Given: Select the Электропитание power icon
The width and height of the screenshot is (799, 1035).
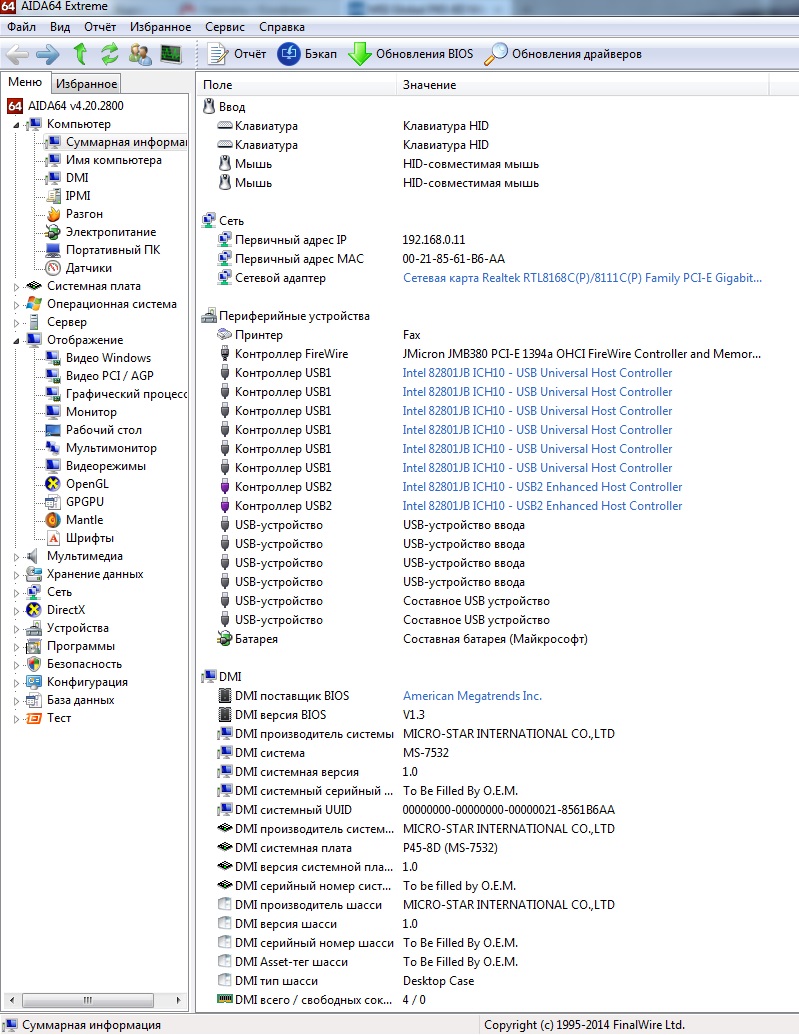Looking at the screenshot, I should [x=53, y=232].
